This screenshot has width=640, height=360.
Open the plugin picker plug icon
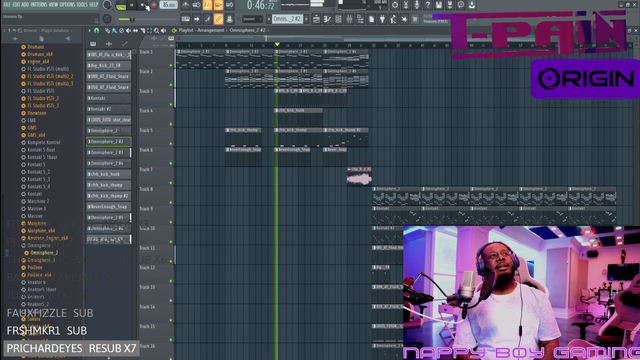(382, 19)
